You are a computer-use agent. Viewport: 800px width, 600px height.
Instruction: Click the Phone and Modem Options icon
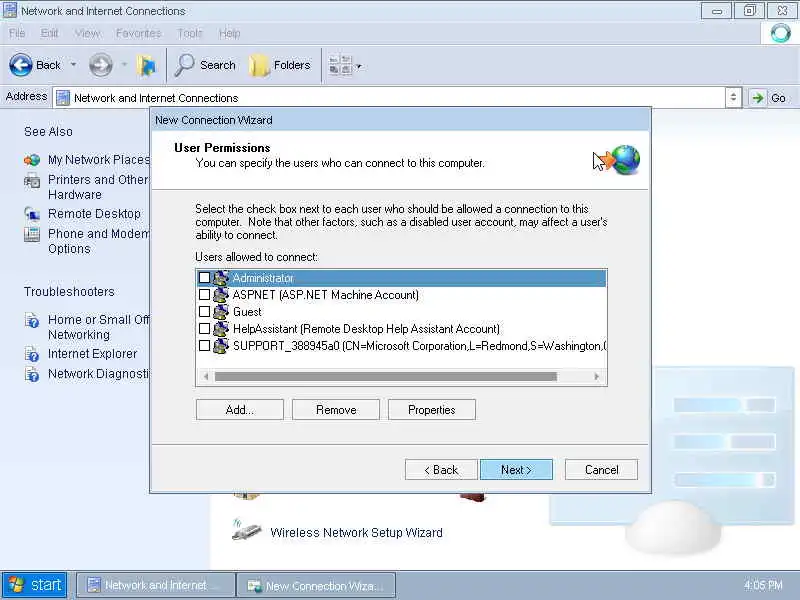click(32, 234)
